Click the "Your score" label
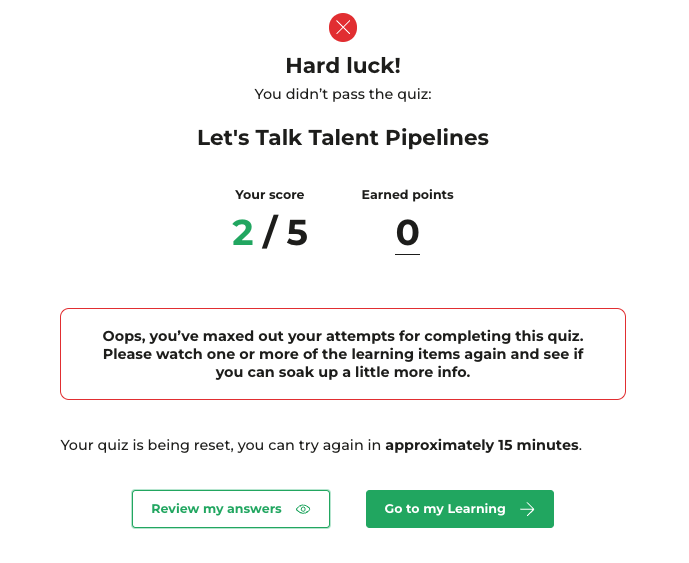Image resolution: width=689 pixels, height=563 pixels. pos(270,195)
